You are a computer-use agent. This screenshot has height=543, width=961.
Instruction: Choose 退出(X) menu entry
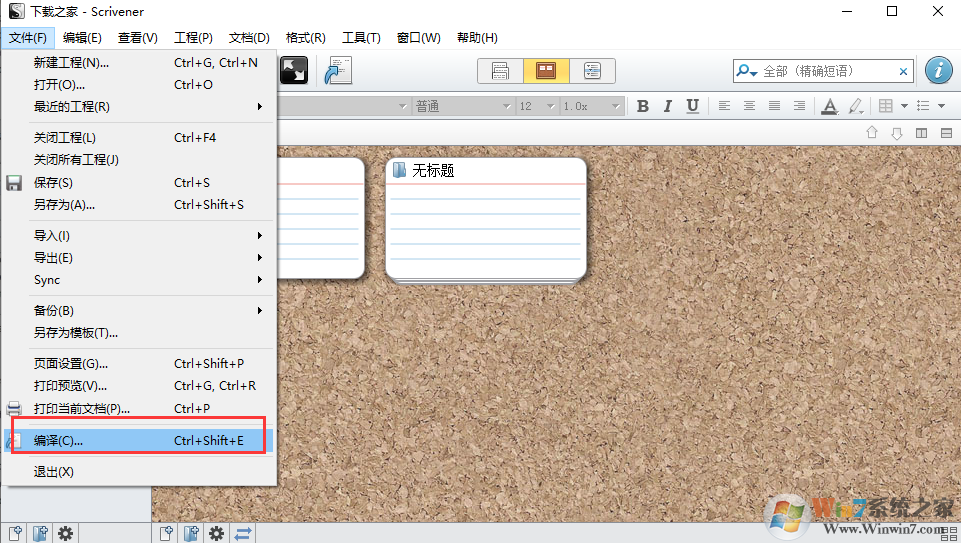139,472
